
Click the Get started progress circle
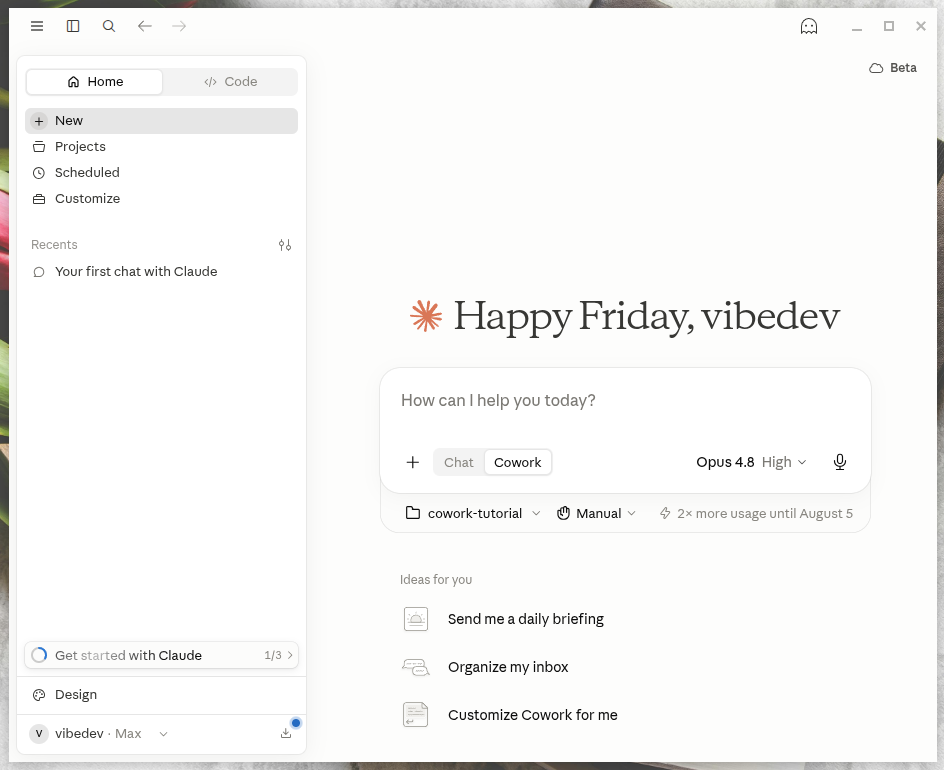(39, 655)
